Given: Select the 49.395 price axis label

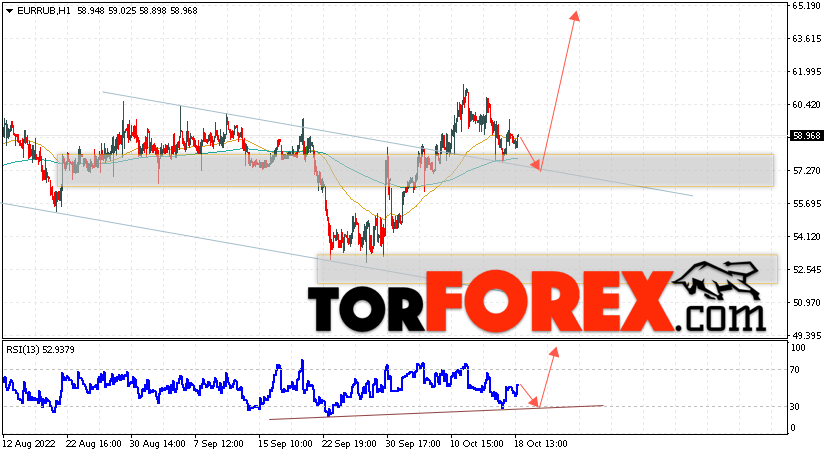Looking at the screenshot, I should tap(806, 335).
